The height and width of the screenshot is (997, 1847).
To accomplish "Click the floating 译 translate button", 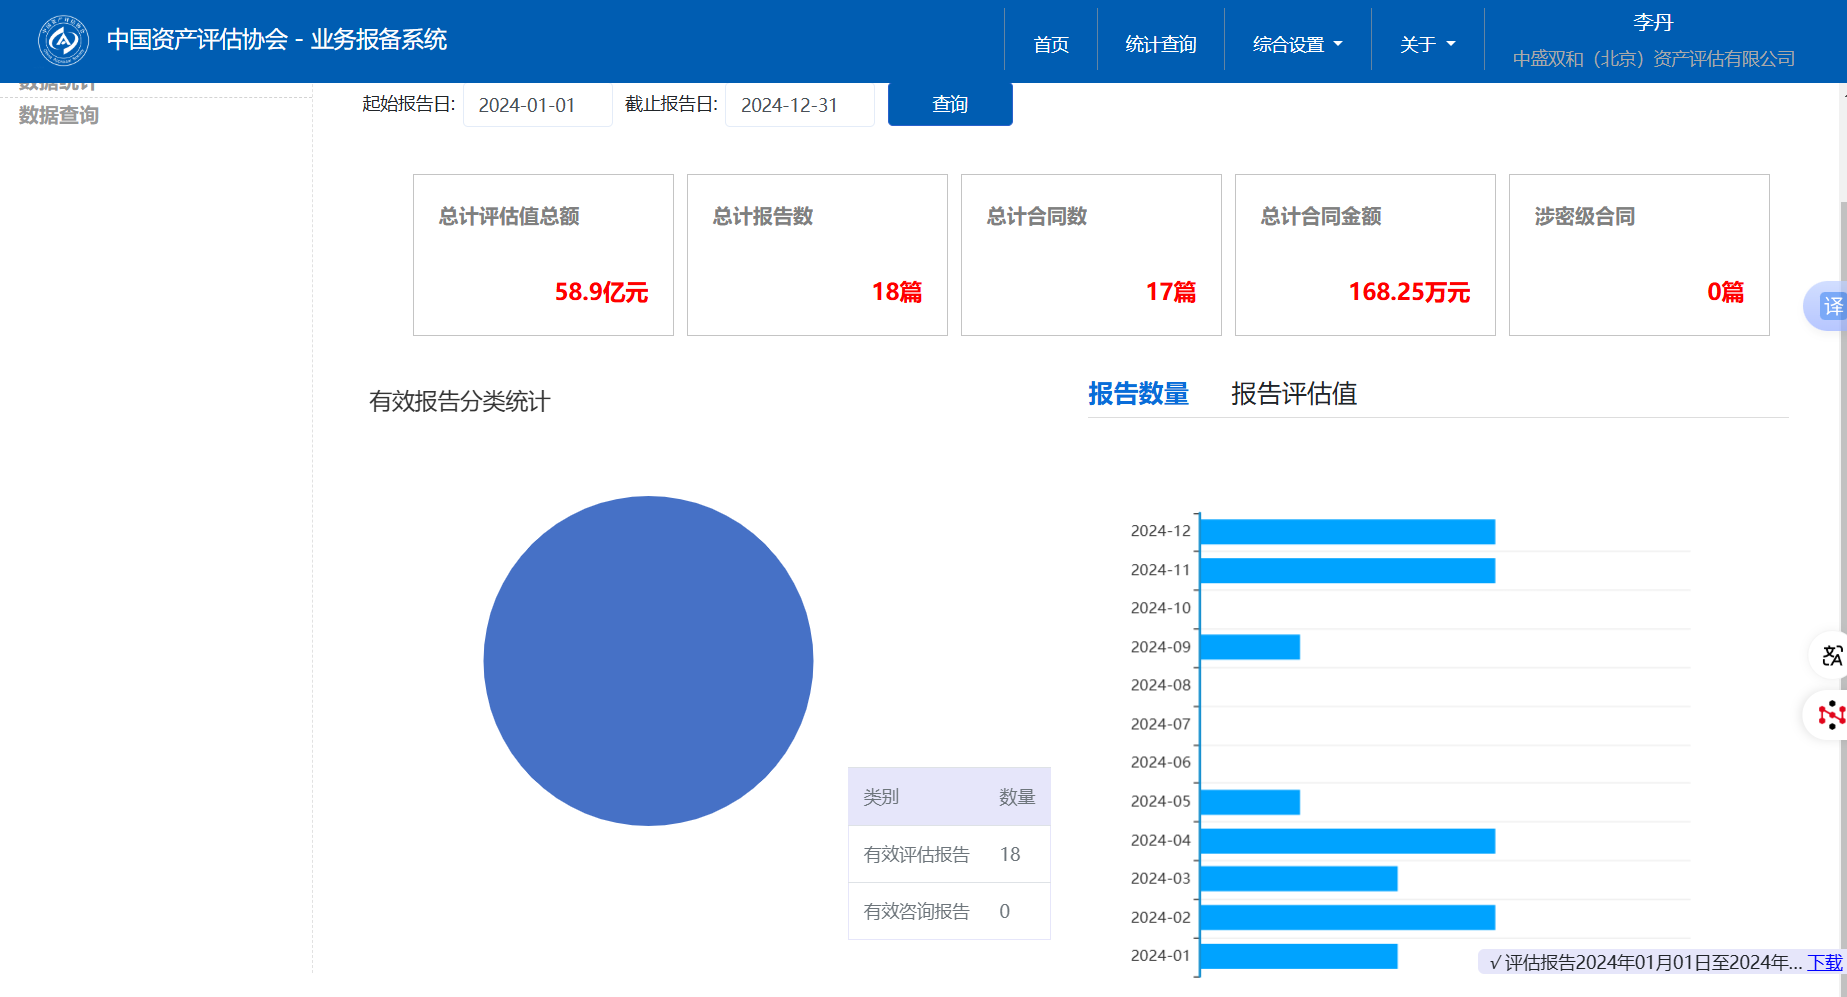I will (x=1830, y=306).
